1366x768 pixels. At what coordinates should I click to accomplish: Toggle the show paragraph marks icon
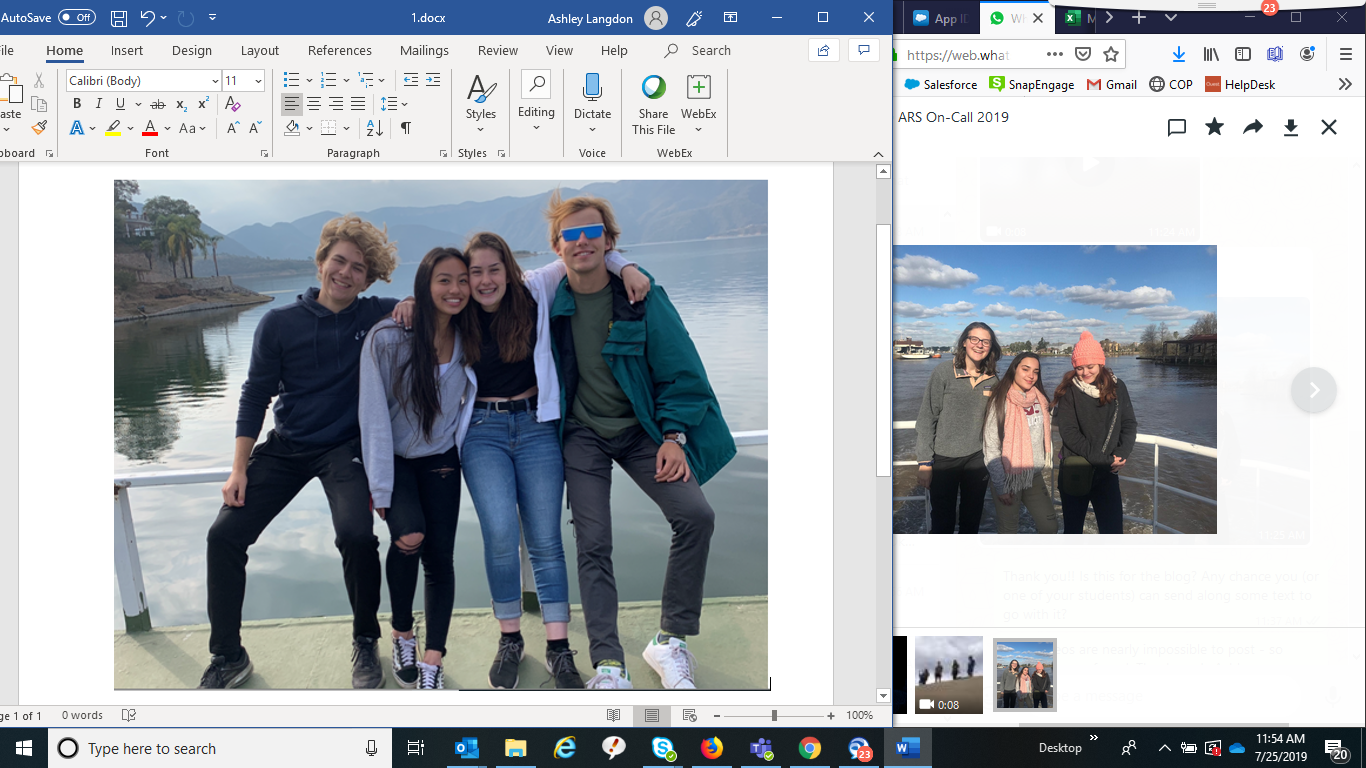point(405,128)
